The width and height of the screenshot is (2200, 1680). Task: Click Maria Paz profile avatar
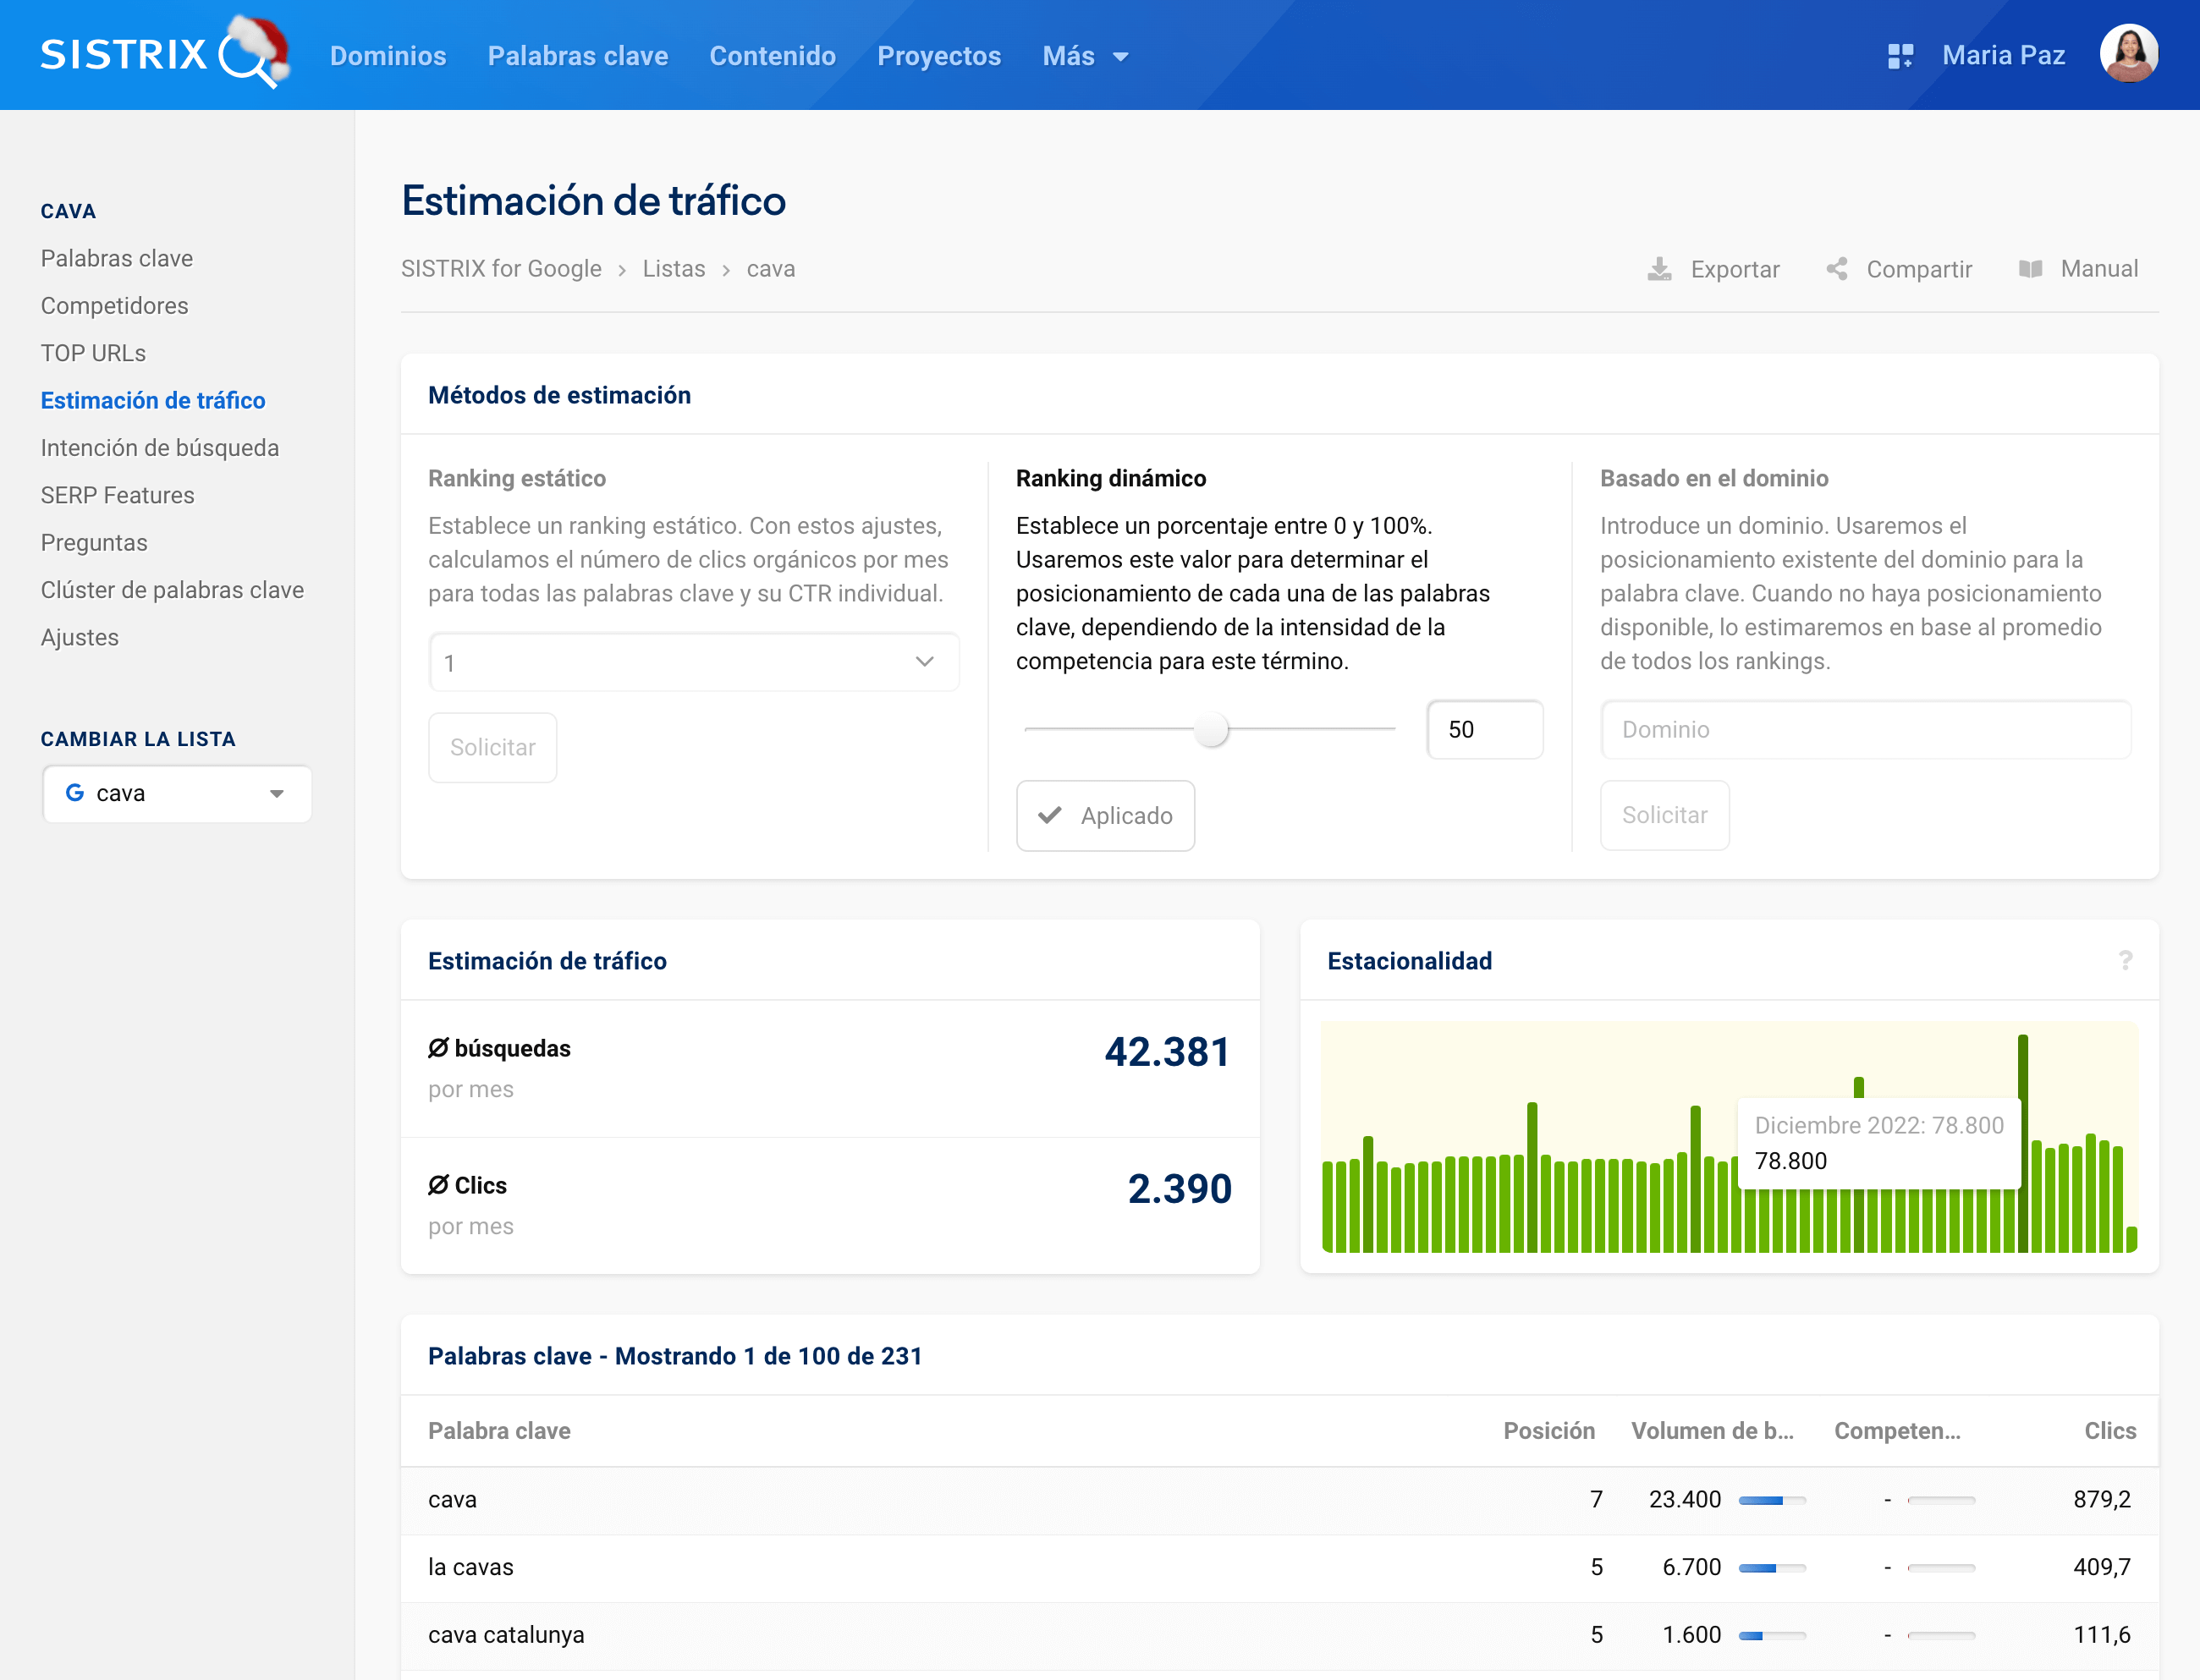point(2128,54)
